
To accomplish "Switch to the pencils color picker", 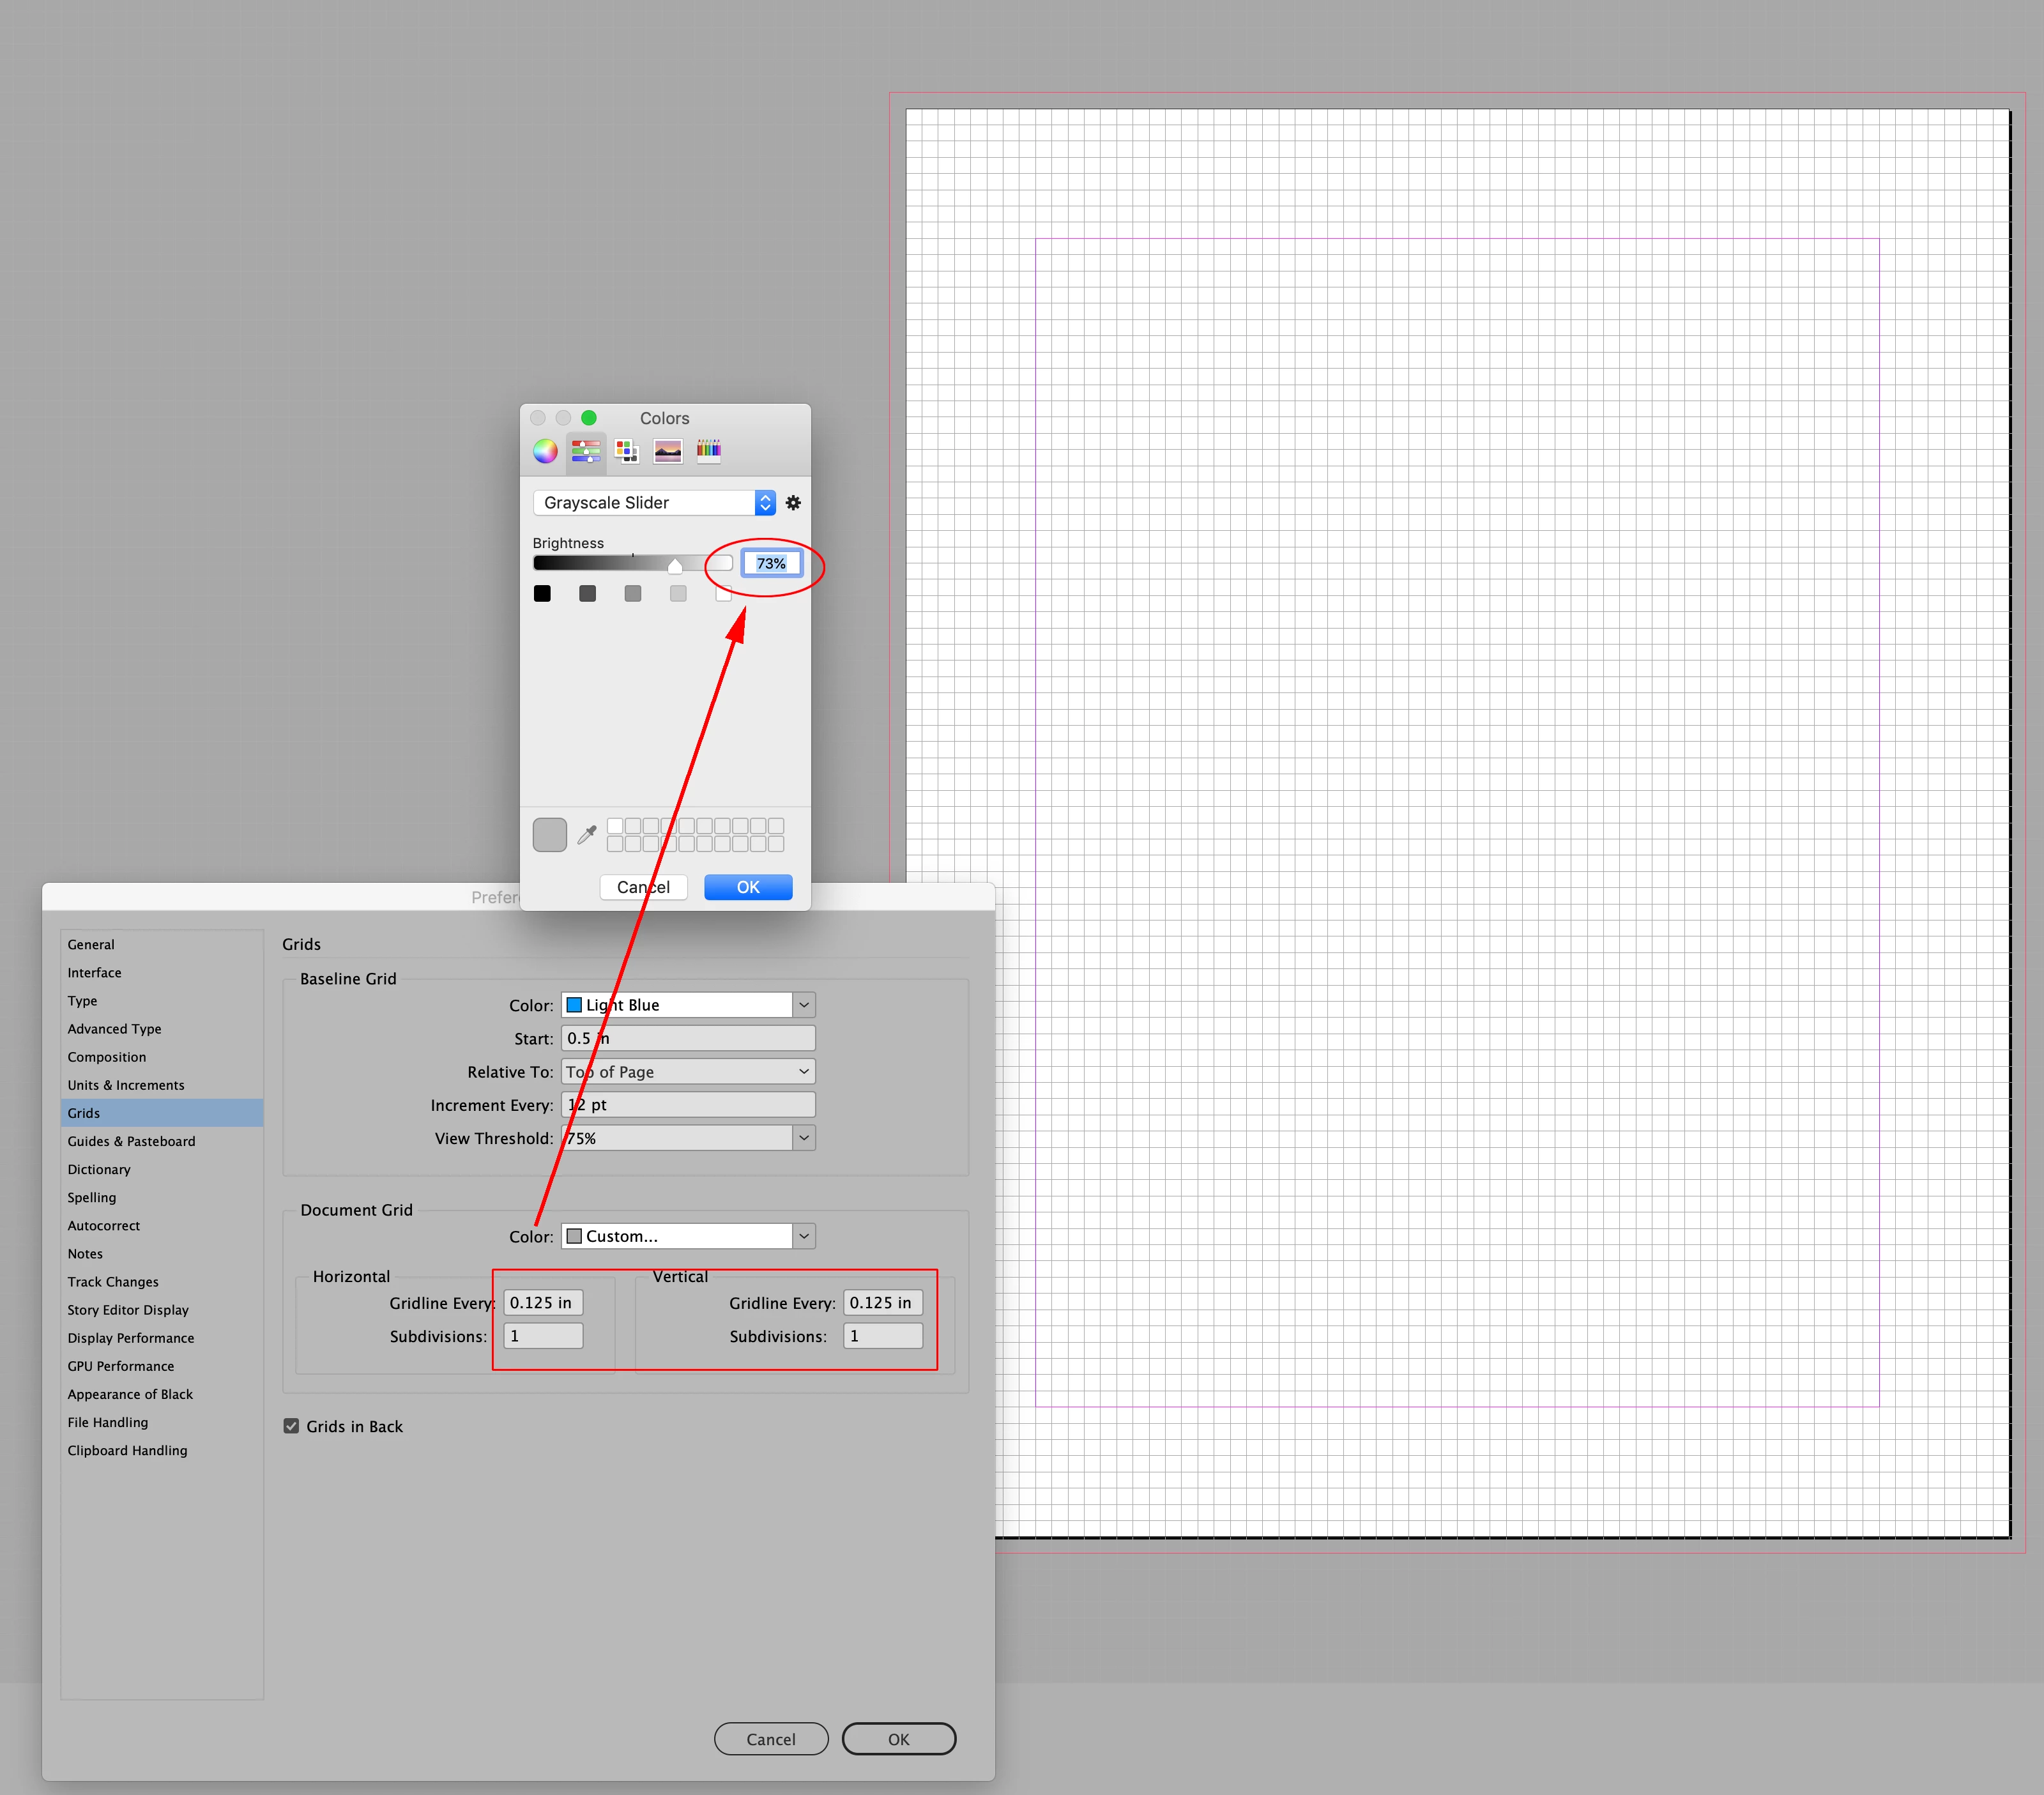I will pyautogui.click(x=709, y=450).
